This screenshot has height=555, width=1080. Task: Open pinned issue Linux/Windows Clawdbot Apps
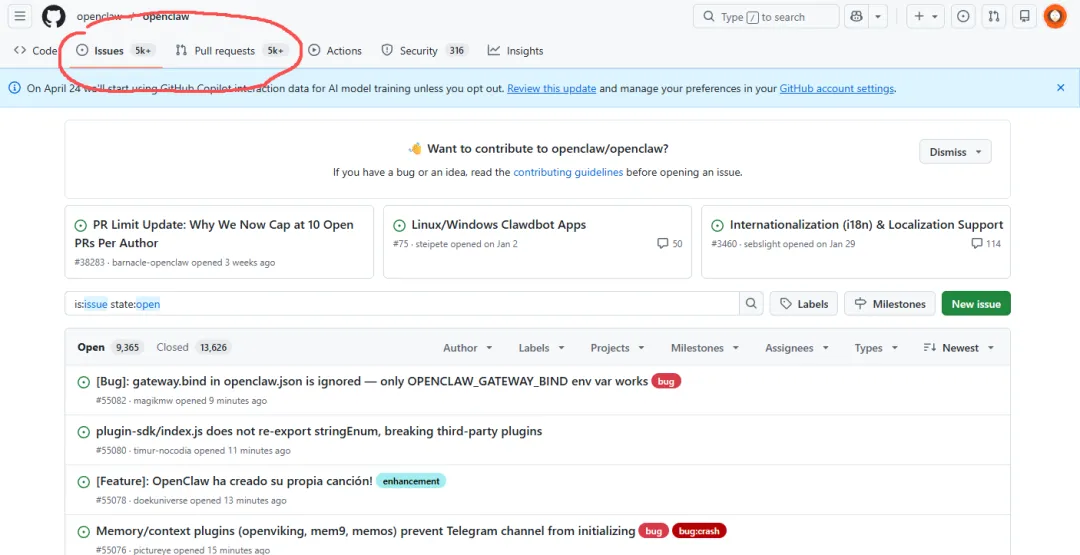click(499, 224)
